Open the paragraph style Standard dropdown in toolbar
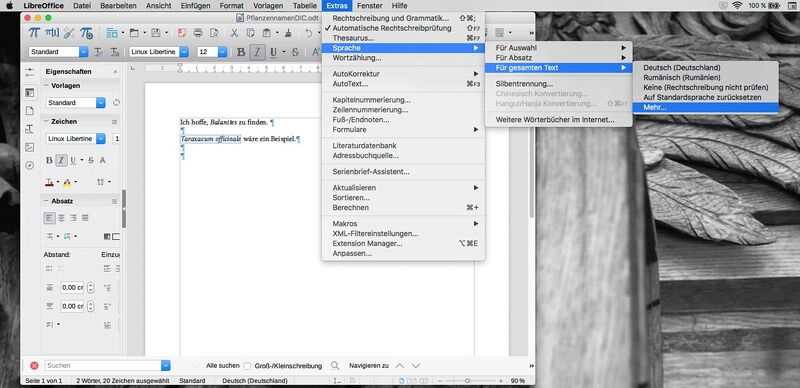 (83, 52)
